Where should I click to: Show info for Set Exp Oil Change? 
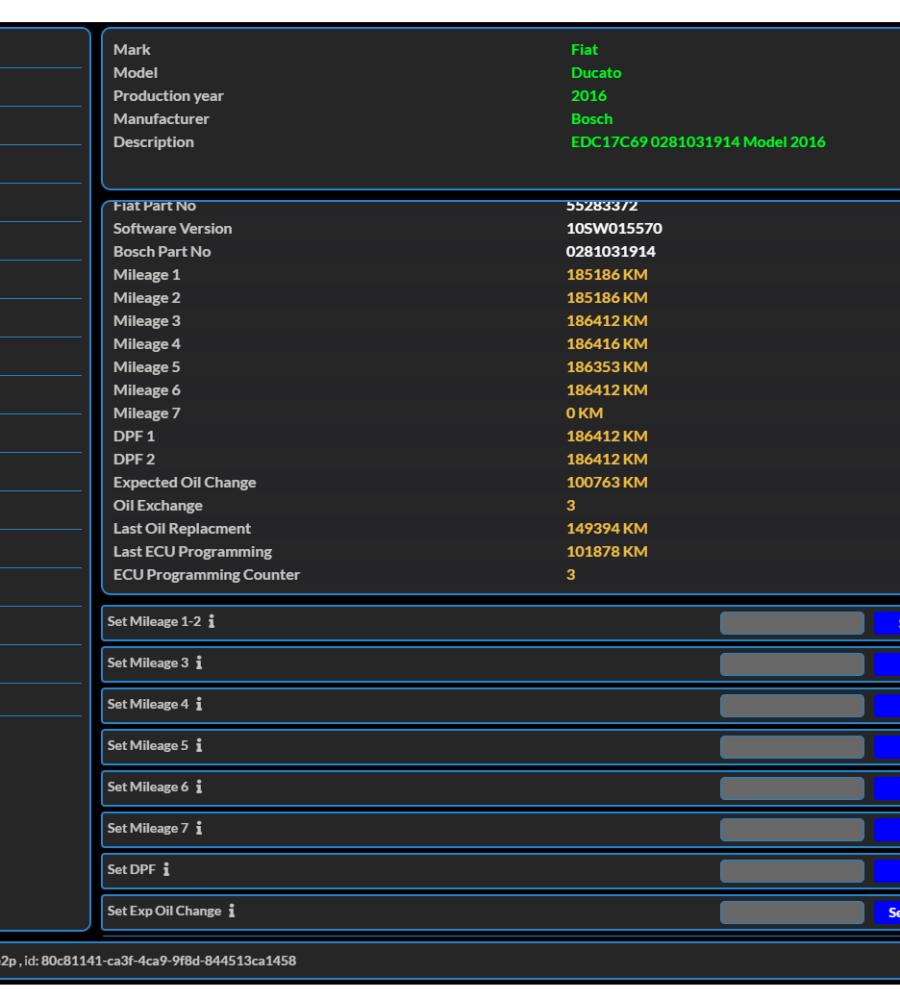[231, 911]
